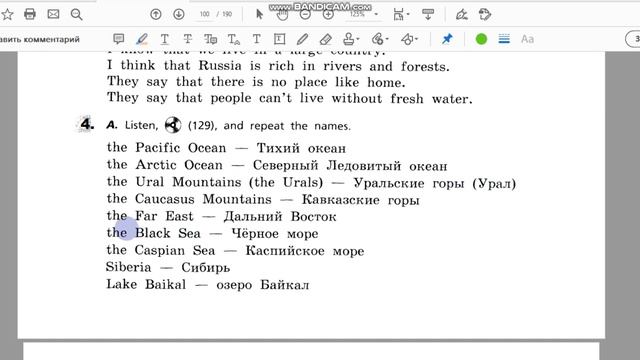This screenshot has height=360, width=640.
Task: Click the text 'the Caucasus Mountains'
Action: click(189, 199)
